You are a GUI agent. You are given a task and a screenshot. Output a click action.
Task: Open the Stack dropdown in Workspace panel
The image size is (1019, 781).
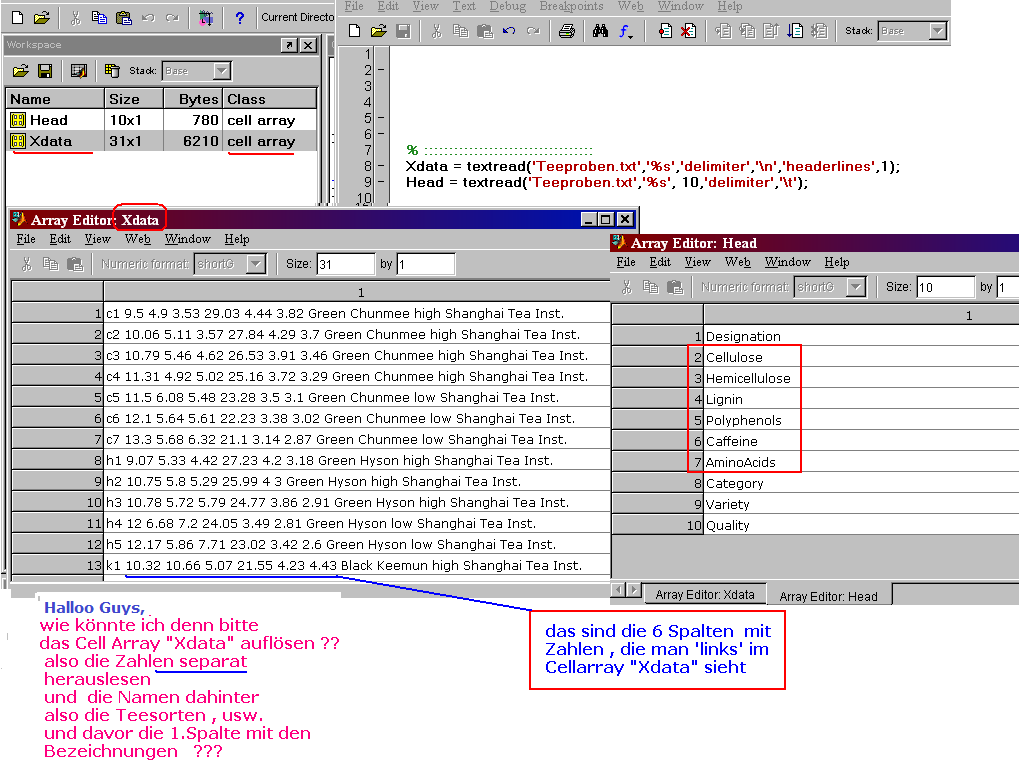point(222,71)
